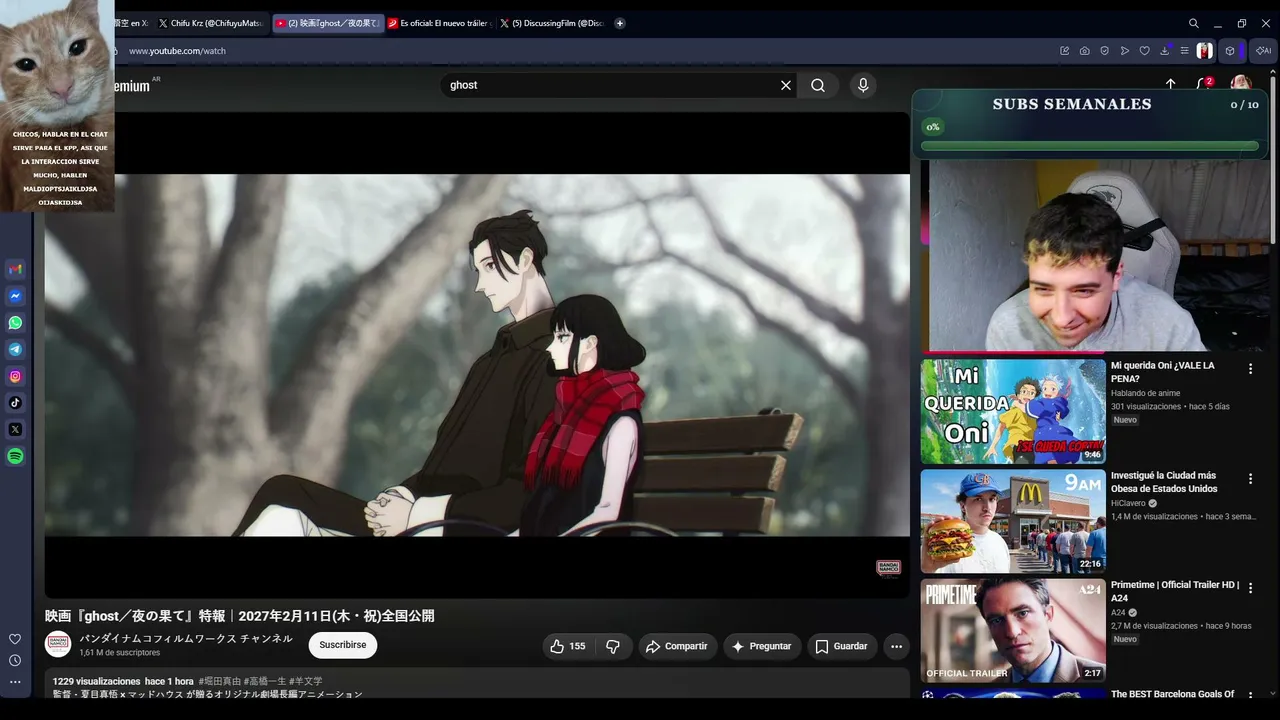Add page to bookmarks with heart icon
Screen dimensions: 1280x720
1145,51
